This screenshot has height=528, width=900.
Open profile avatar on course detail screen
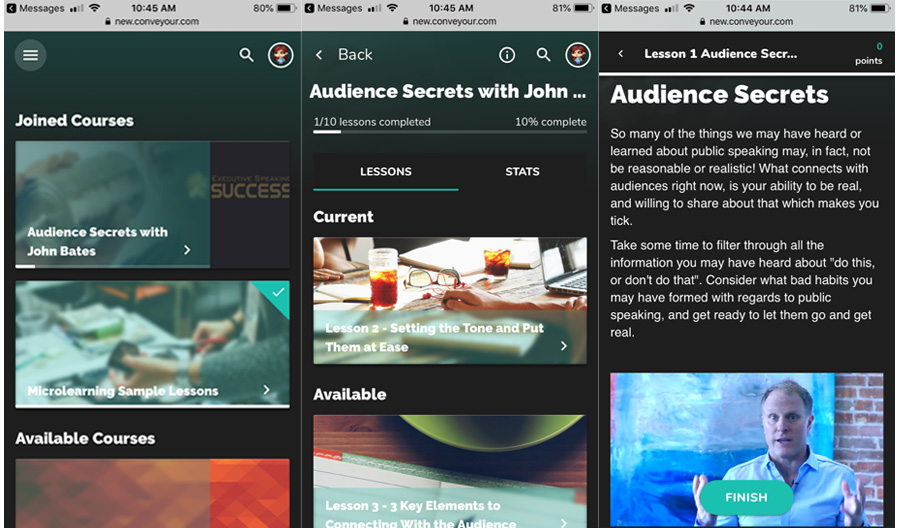click(578, 55)
